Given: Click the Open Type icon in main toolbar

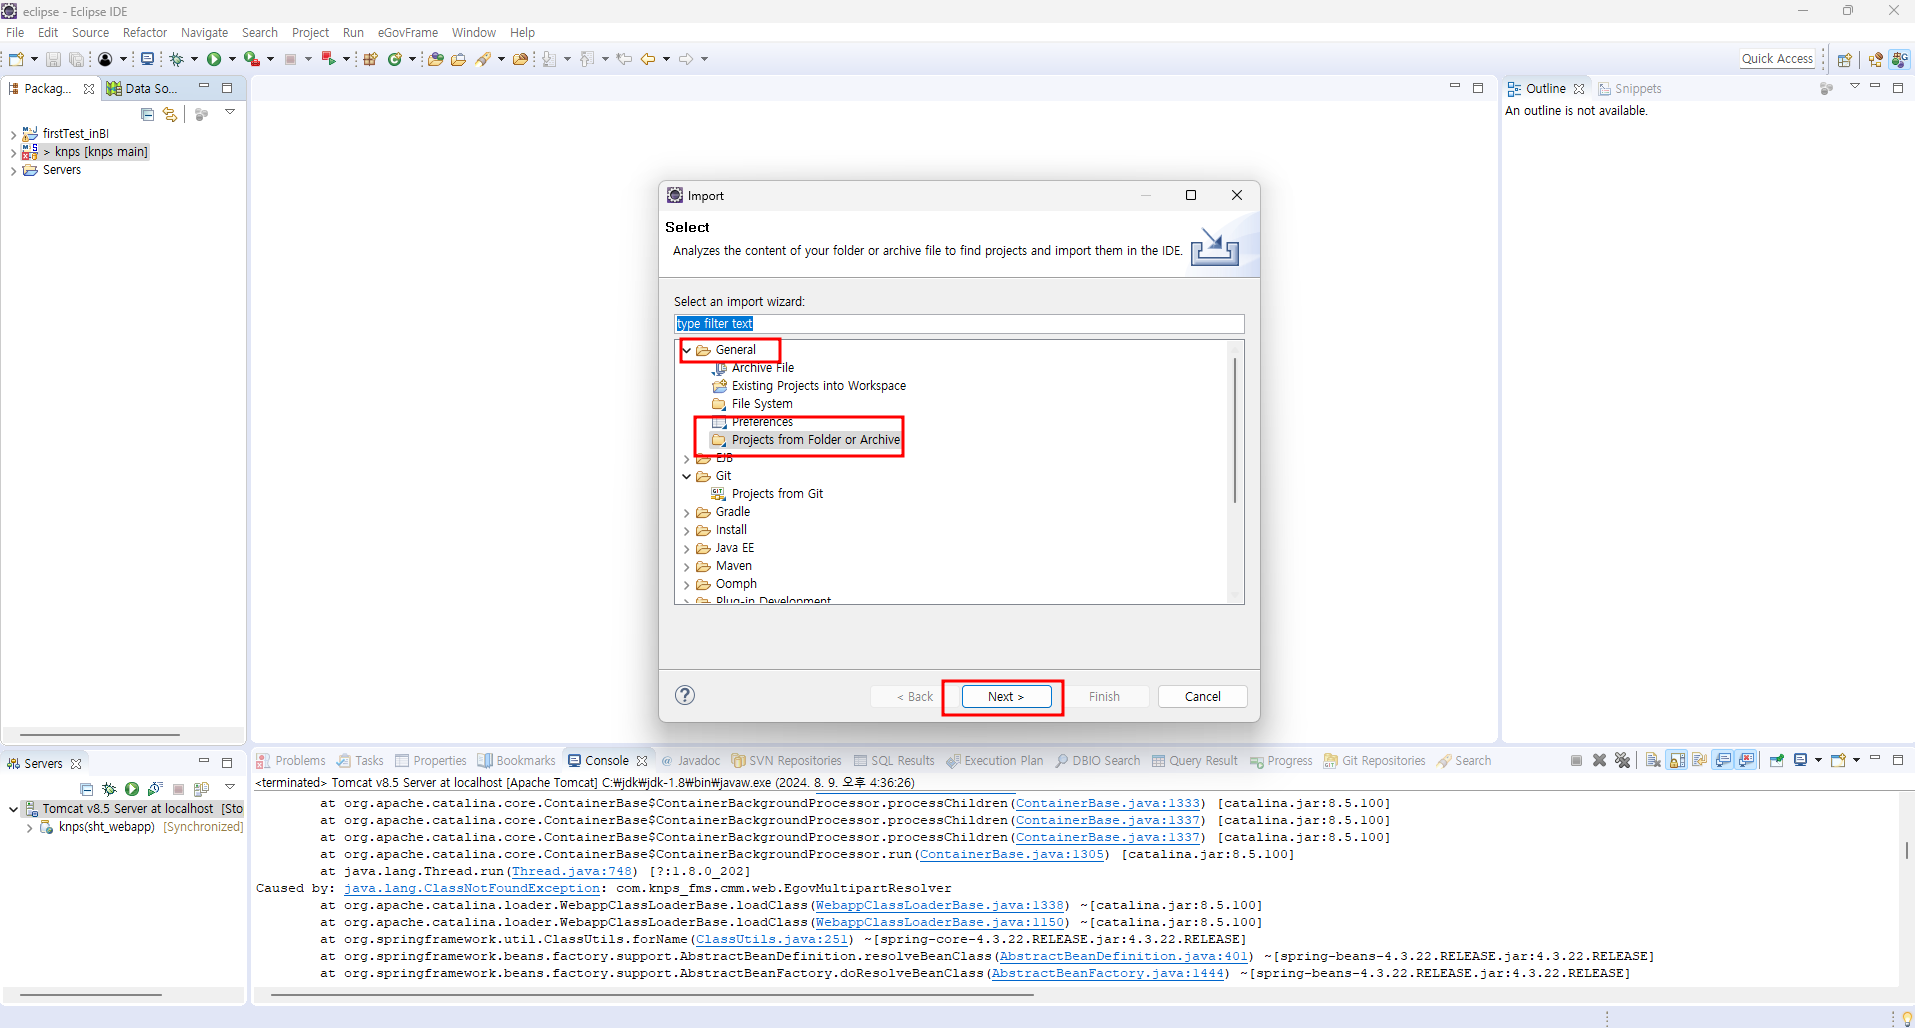Looking at the screenshot, I should [x=435, y=59].
